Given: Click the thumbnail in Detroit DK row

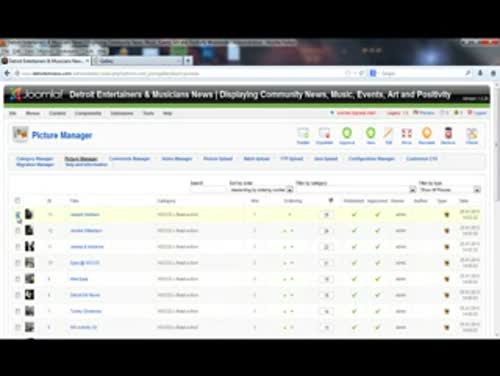Looking at the screenshot, I should coord(29,295).
